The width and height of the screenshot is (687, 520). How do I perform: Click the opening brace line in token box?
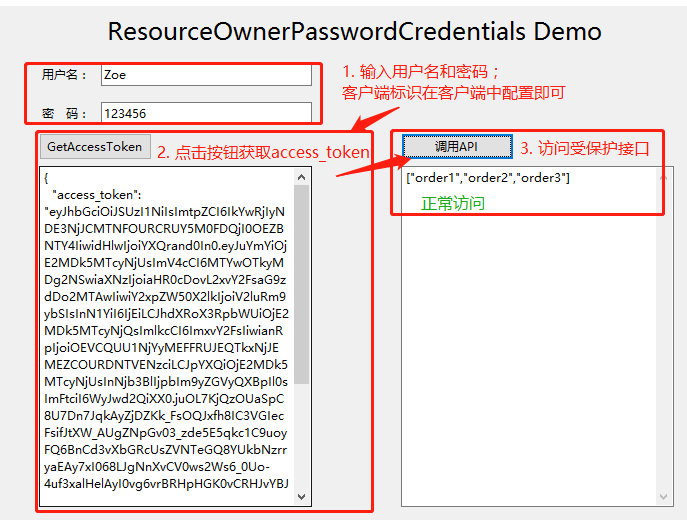[x=46, y=178]
